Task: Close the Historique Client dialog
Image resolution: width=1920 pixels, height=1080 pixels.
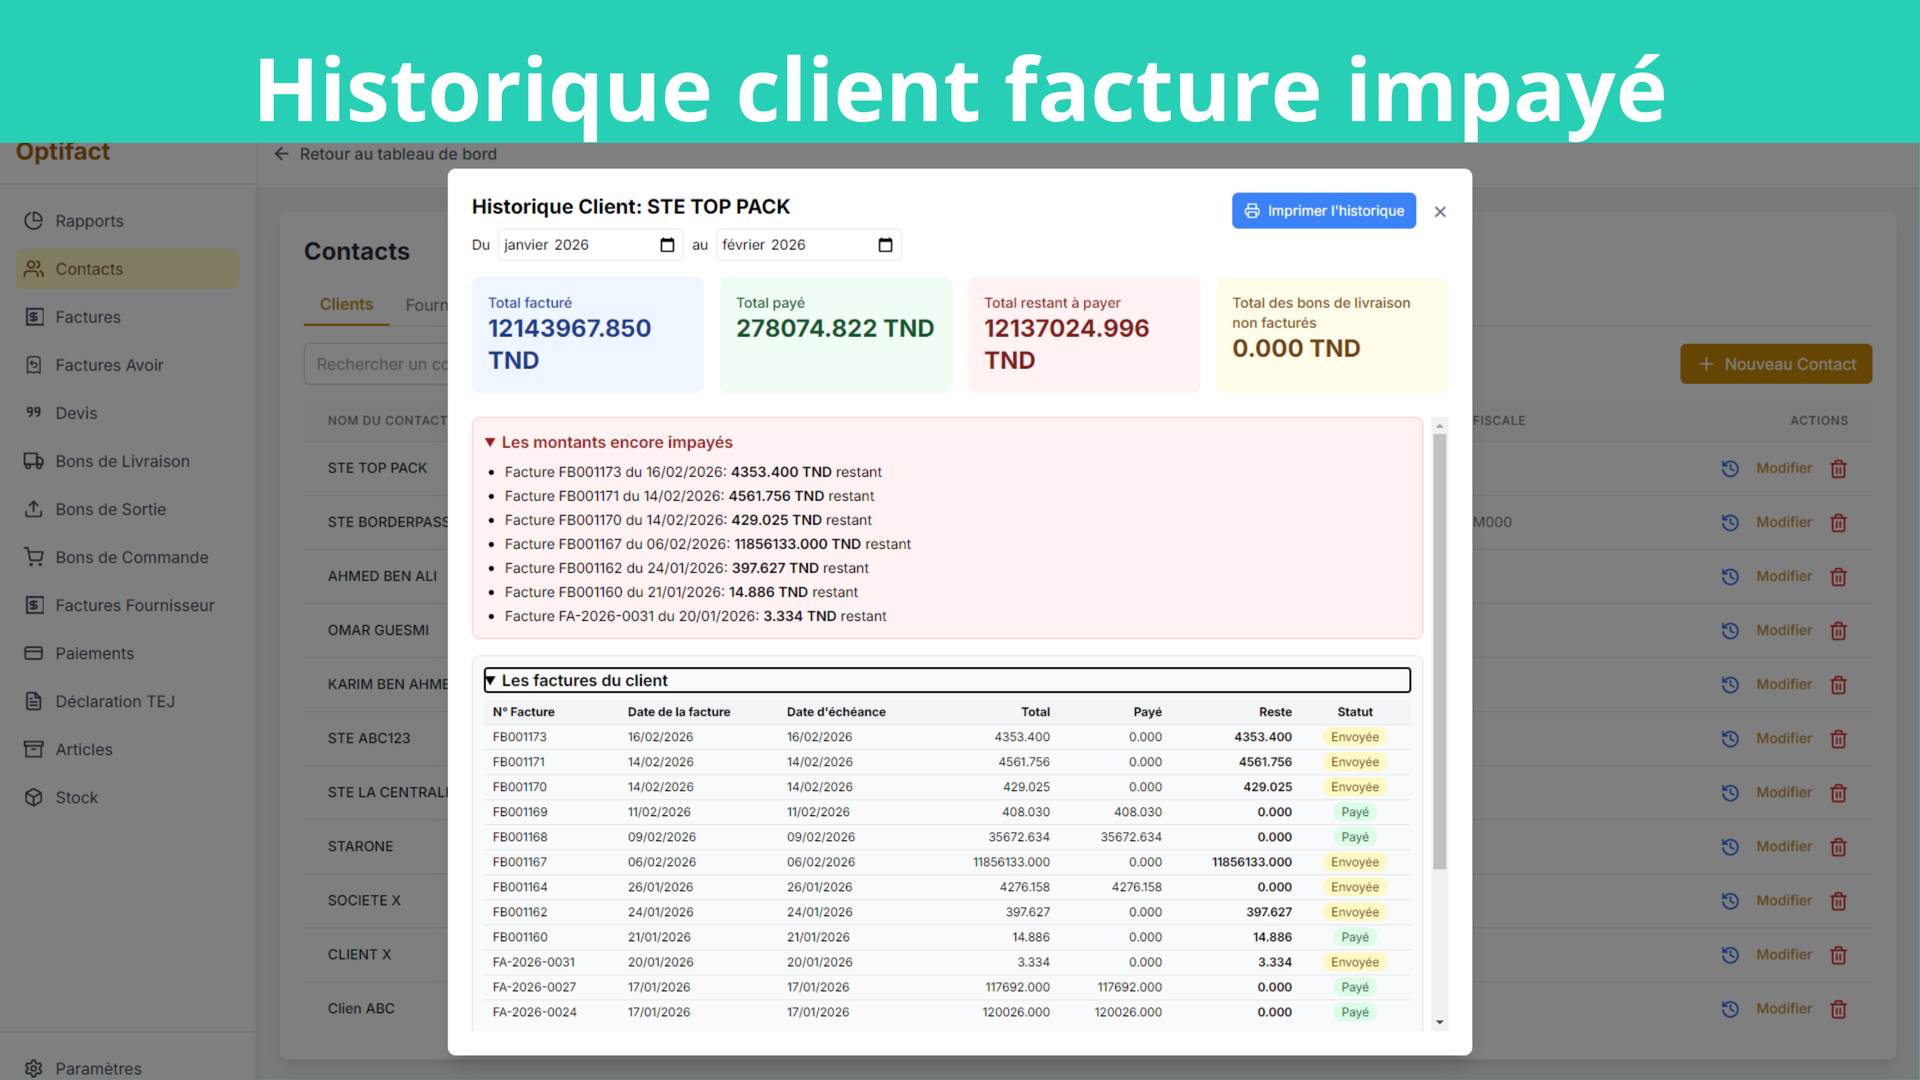Action: point(1440,212)
